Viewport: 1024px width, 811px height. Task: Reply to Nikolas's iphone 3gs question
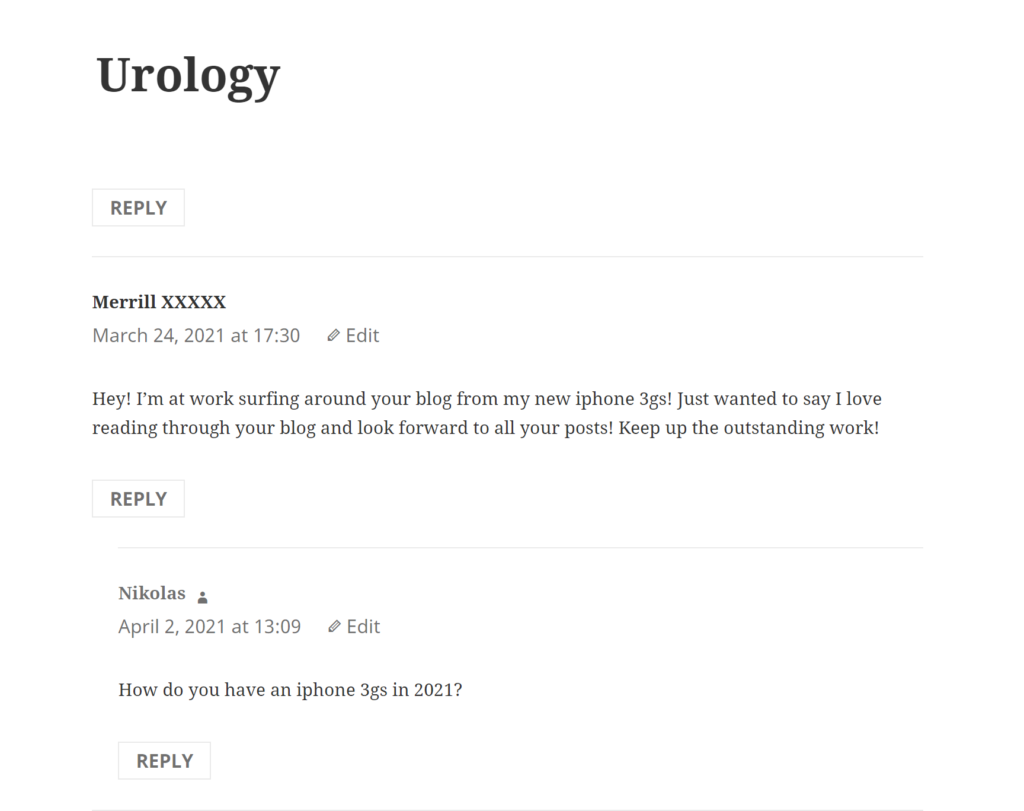click(x=165, y=761)
